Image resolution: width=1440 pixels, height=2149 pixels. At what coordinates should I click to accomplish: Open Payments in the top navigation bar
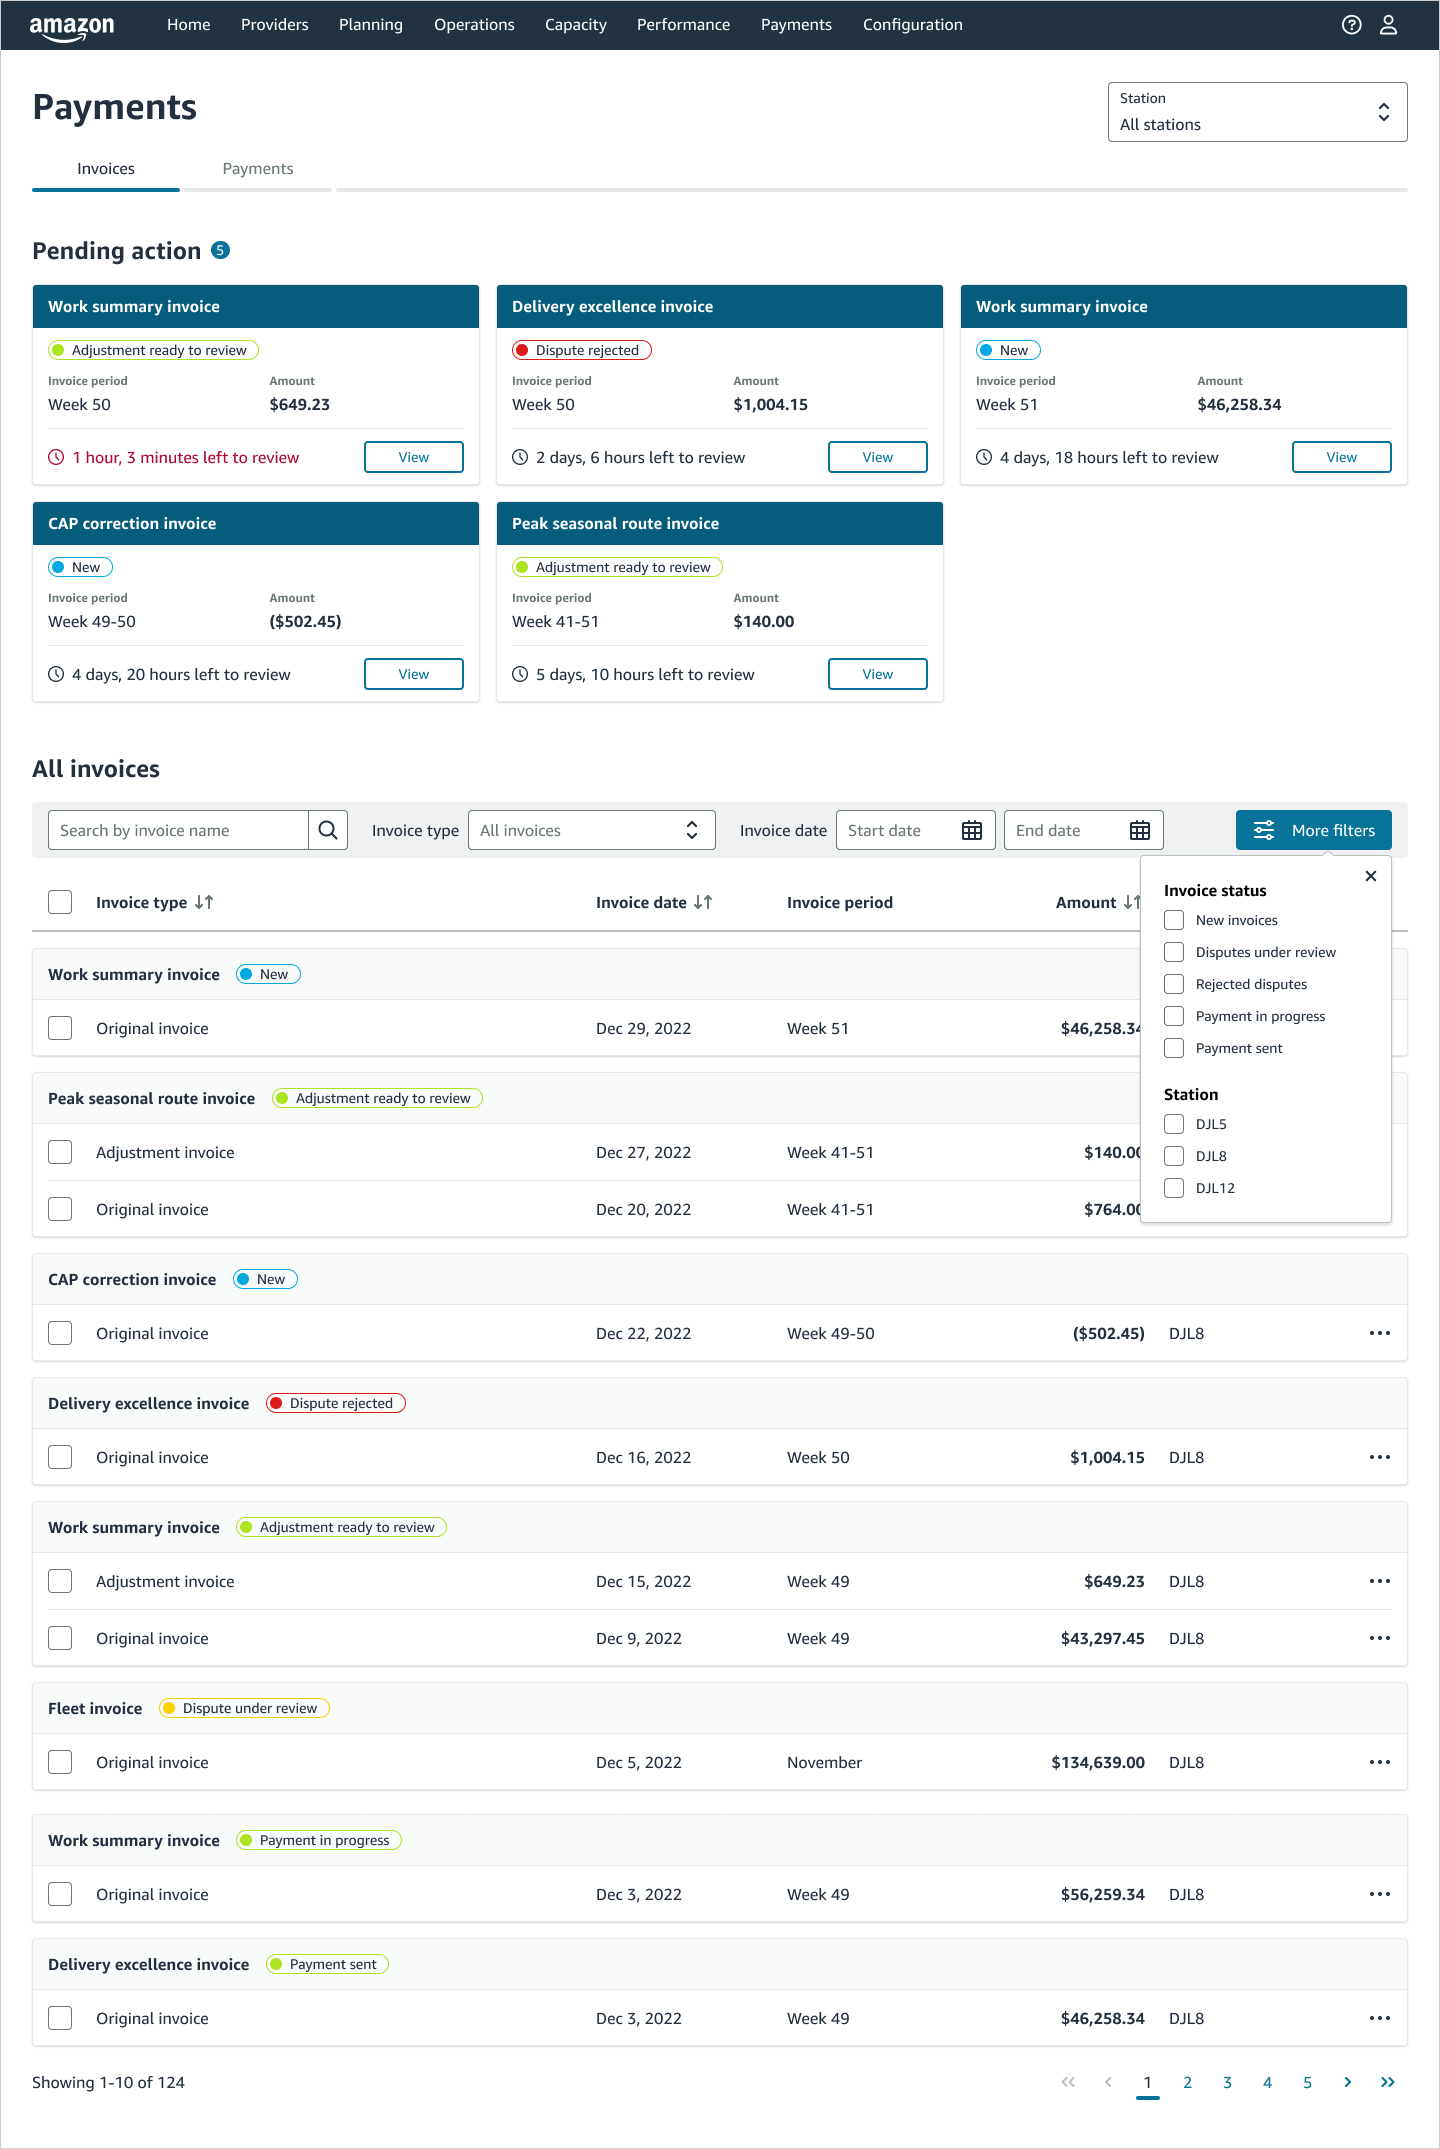coord(796,25)
